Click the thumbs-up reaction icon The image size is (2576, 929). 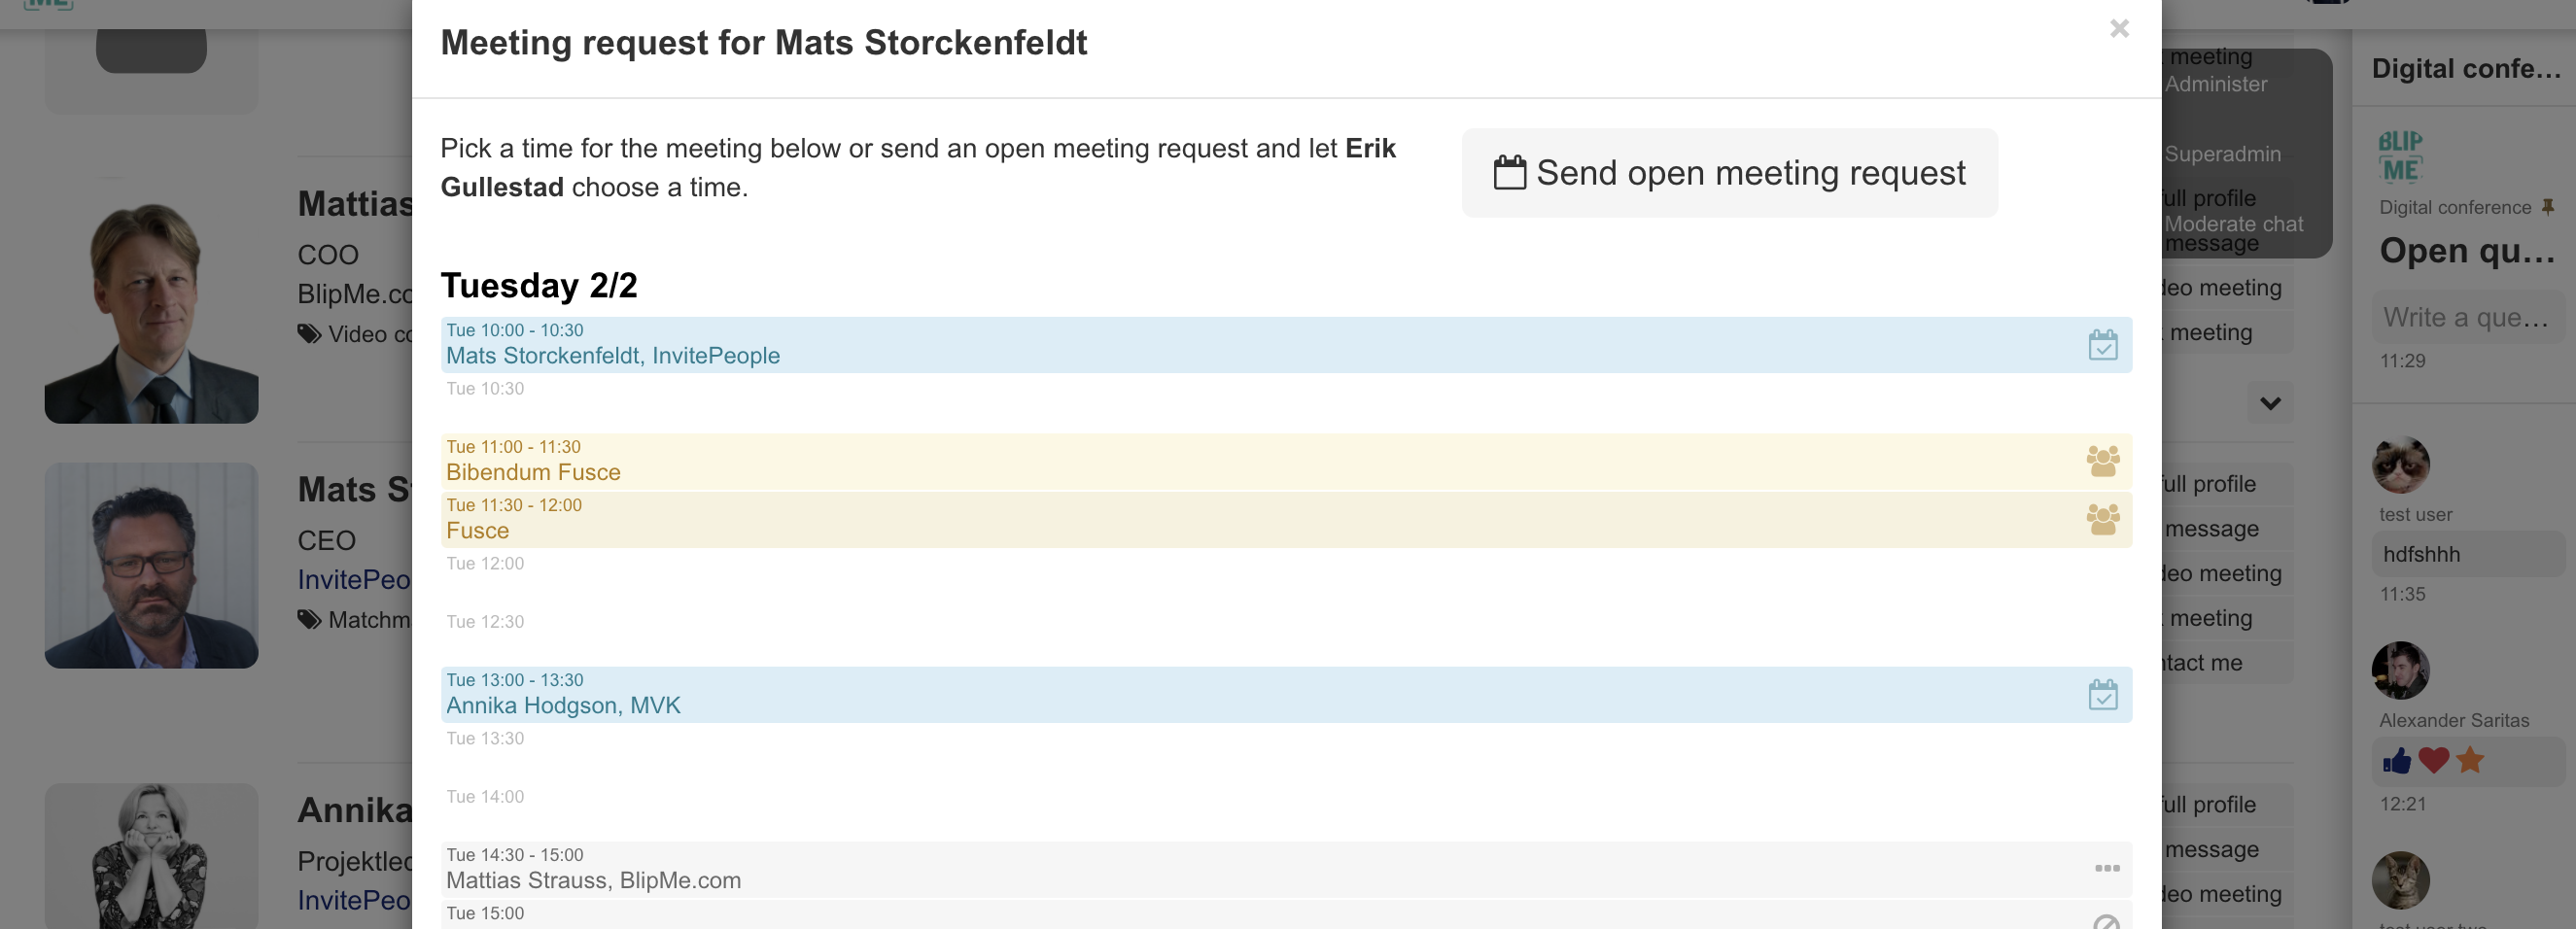tap(2396, 761)
